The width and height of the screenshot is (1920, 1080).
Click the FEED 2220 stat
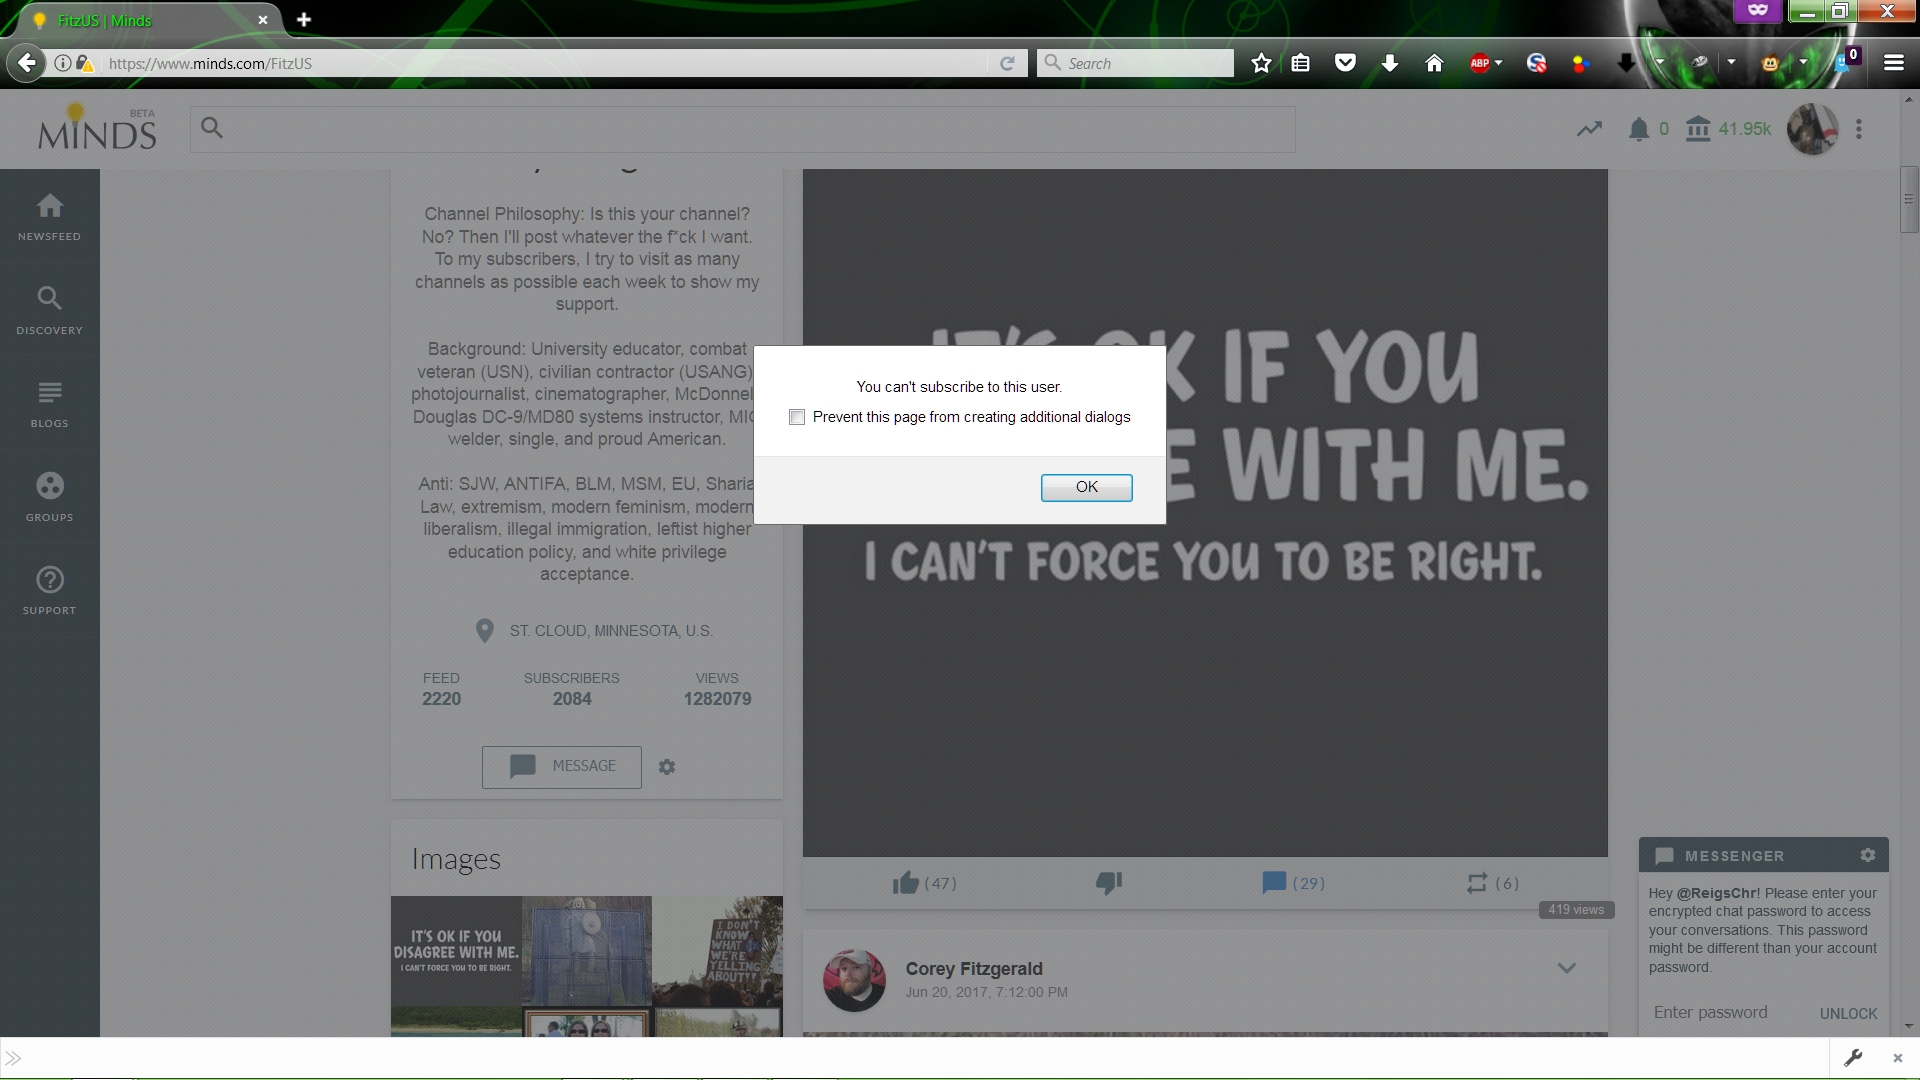click(441, 689)
